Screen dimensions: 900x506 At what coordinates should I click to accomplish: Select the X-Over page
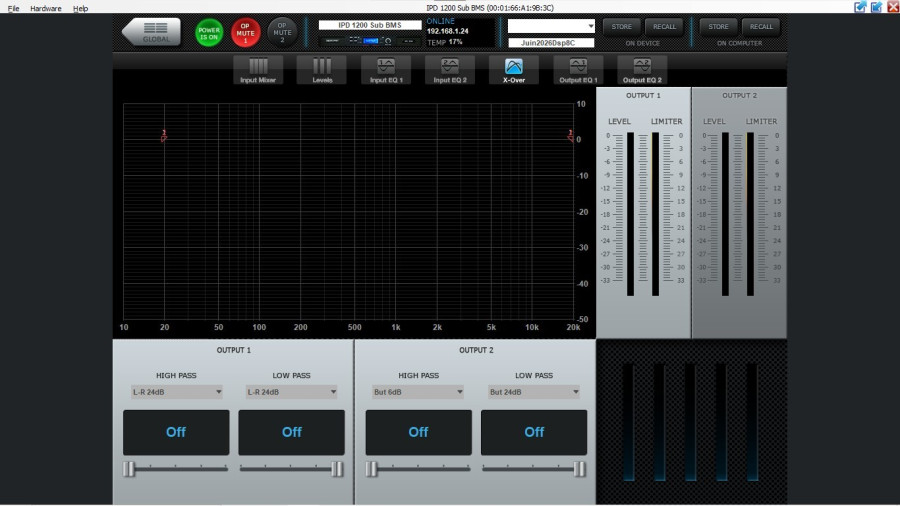514,71
